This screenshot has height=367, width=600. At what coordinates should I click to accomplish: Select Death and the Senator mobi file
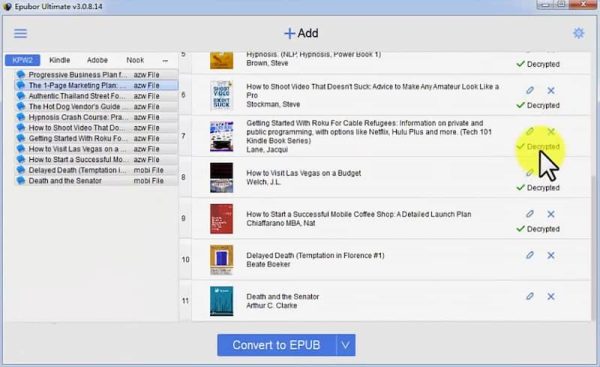tap(96, 181)
